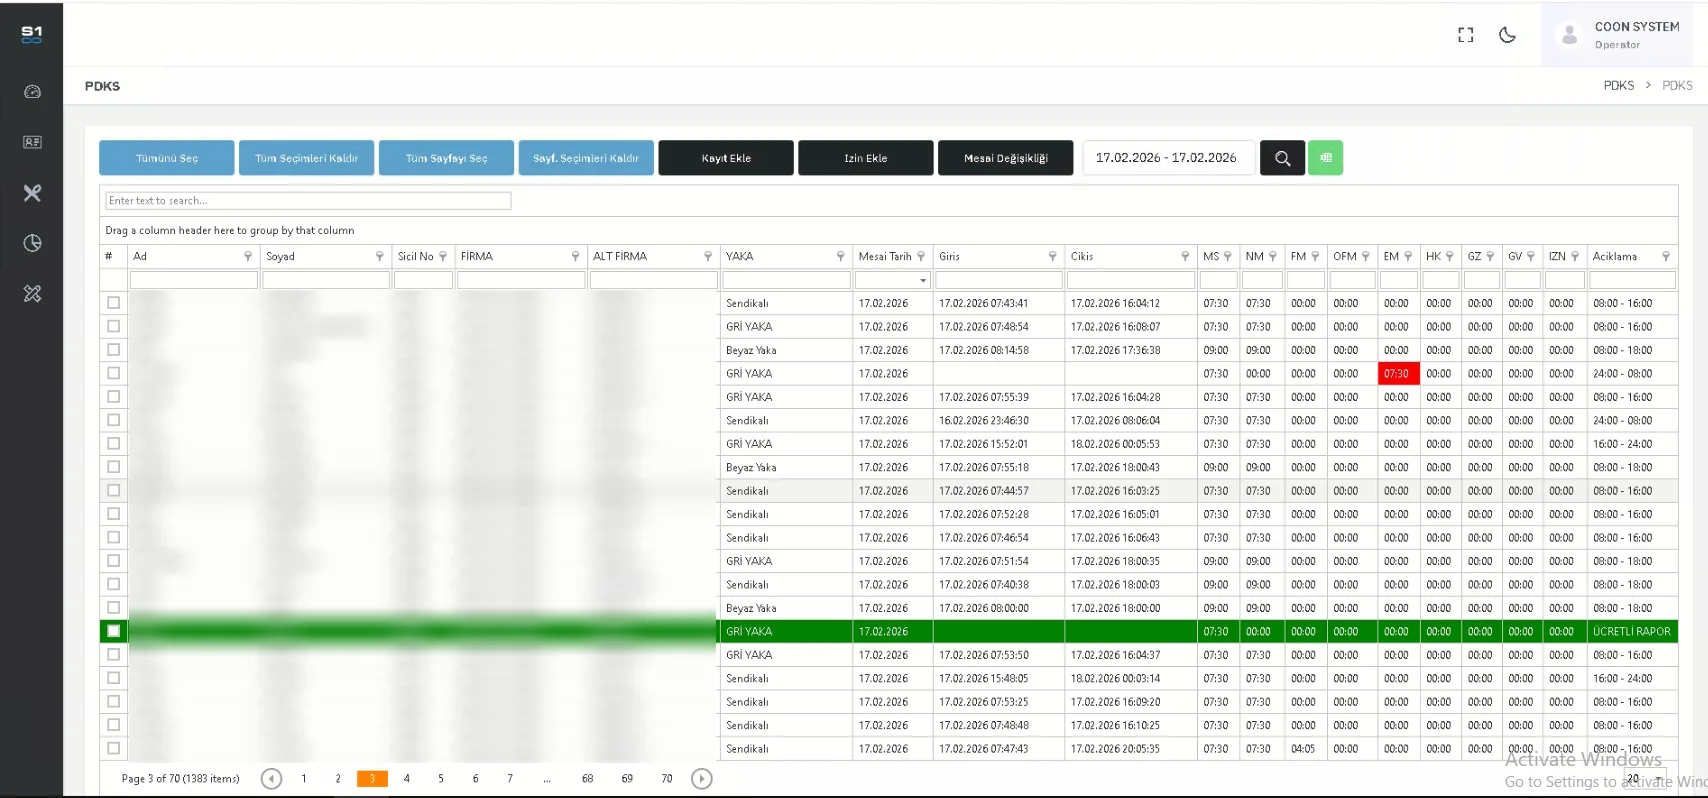This screenshot has width=1708, height=798.
Task: Click the green Excel export icon
Action: point(1325,158)
